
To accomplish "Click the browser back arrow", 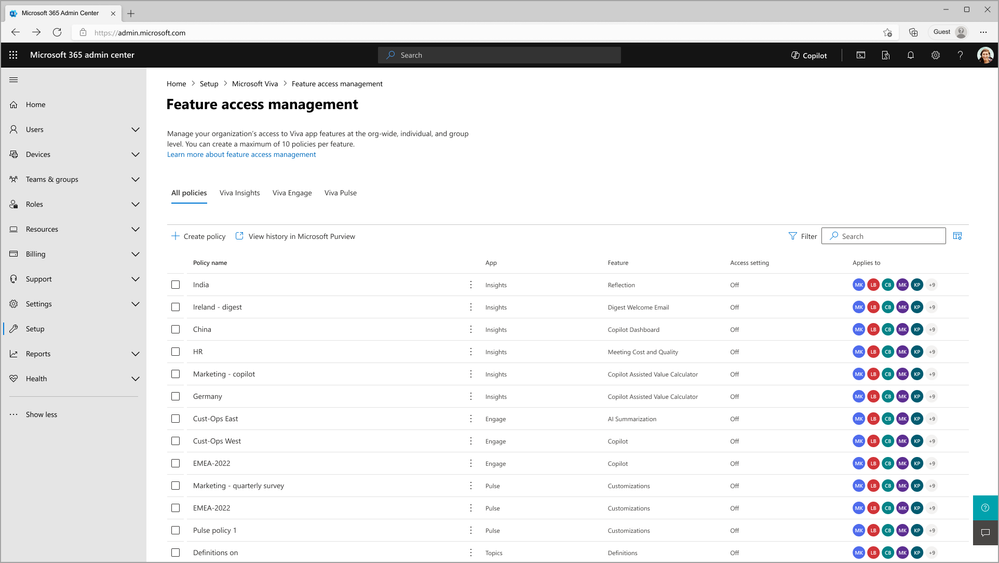I will pos(15,32).
